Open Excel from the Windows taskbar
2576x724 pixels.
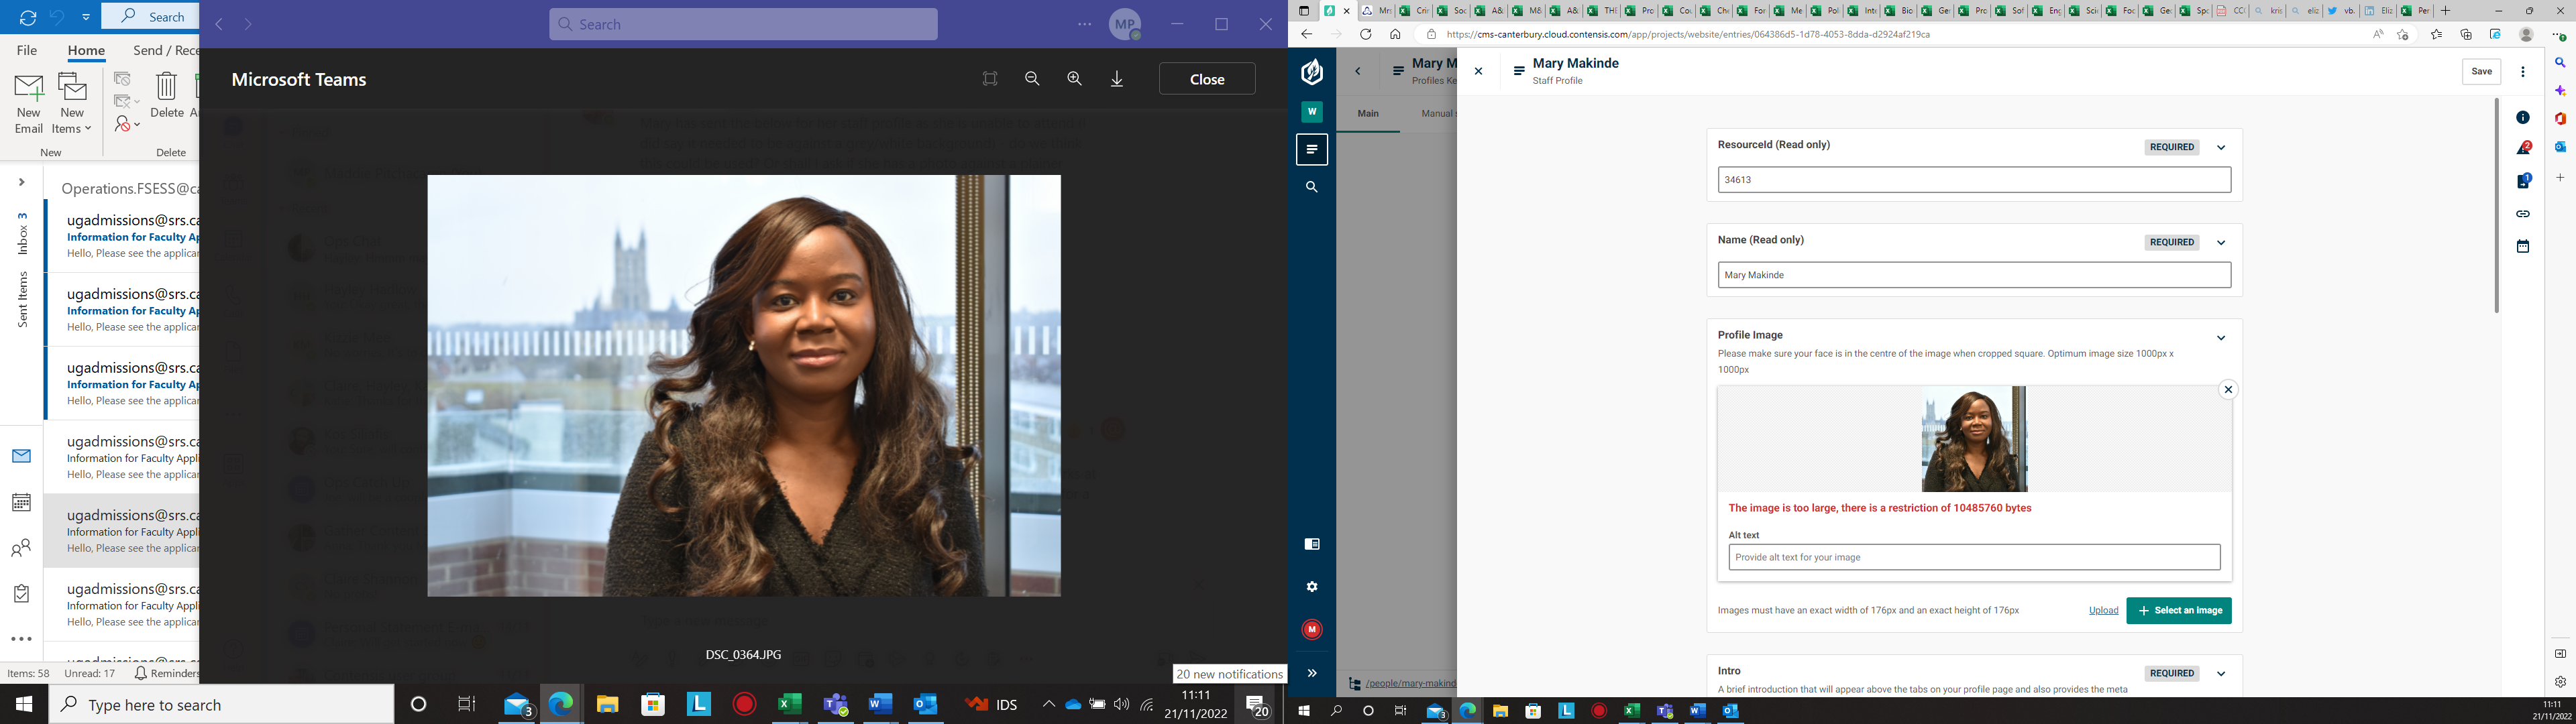click(x=789, y=705)
